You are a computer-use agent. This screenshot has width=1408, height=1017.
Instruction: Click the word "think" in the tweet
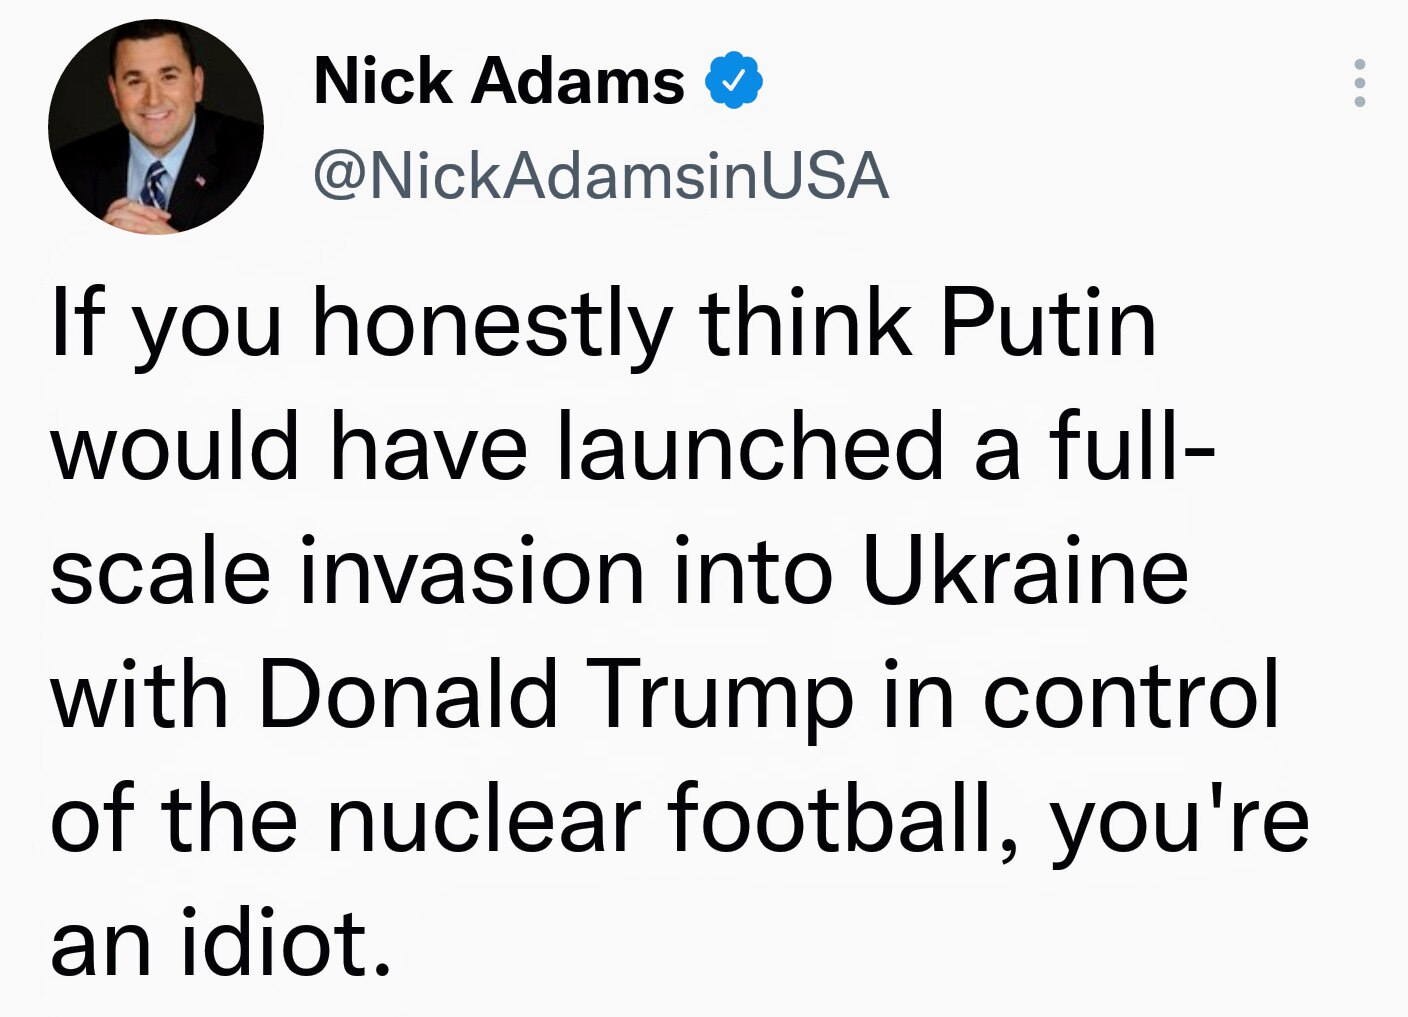click(806, 325)
